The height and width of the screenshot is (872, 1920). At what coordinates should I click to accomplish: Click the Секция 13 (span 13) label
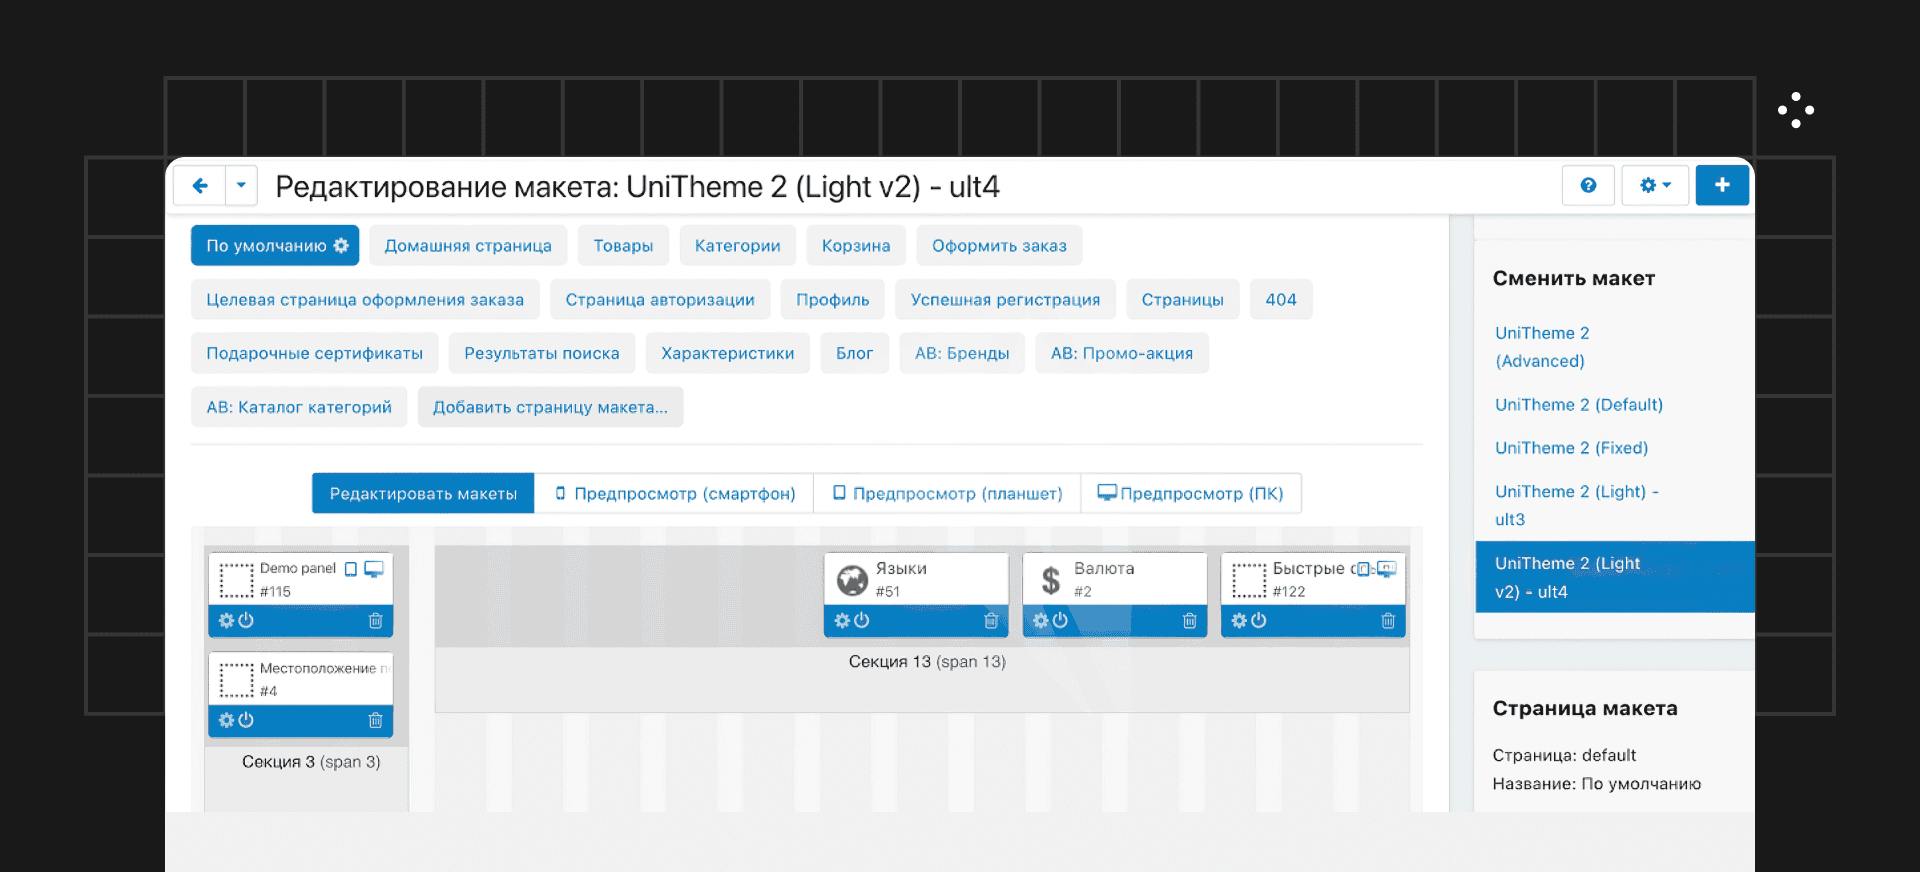point(927,662)
